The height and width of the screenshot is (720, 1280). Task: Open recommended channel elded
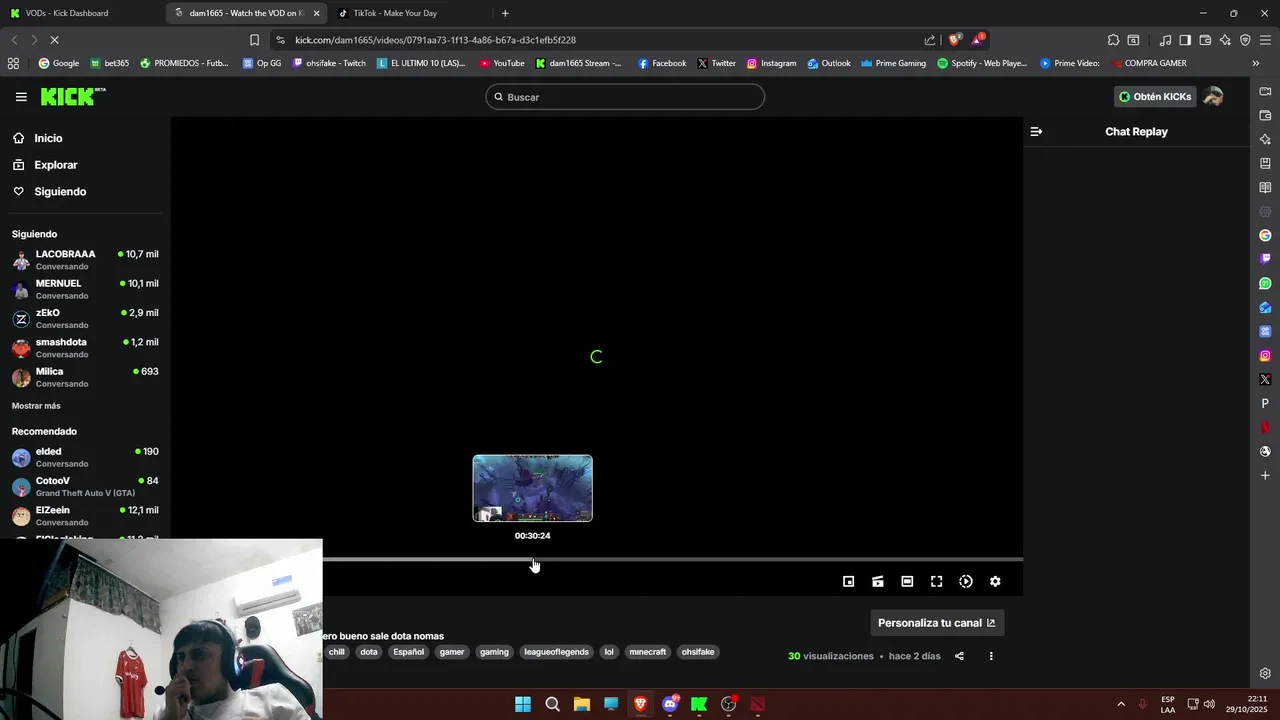85,457
